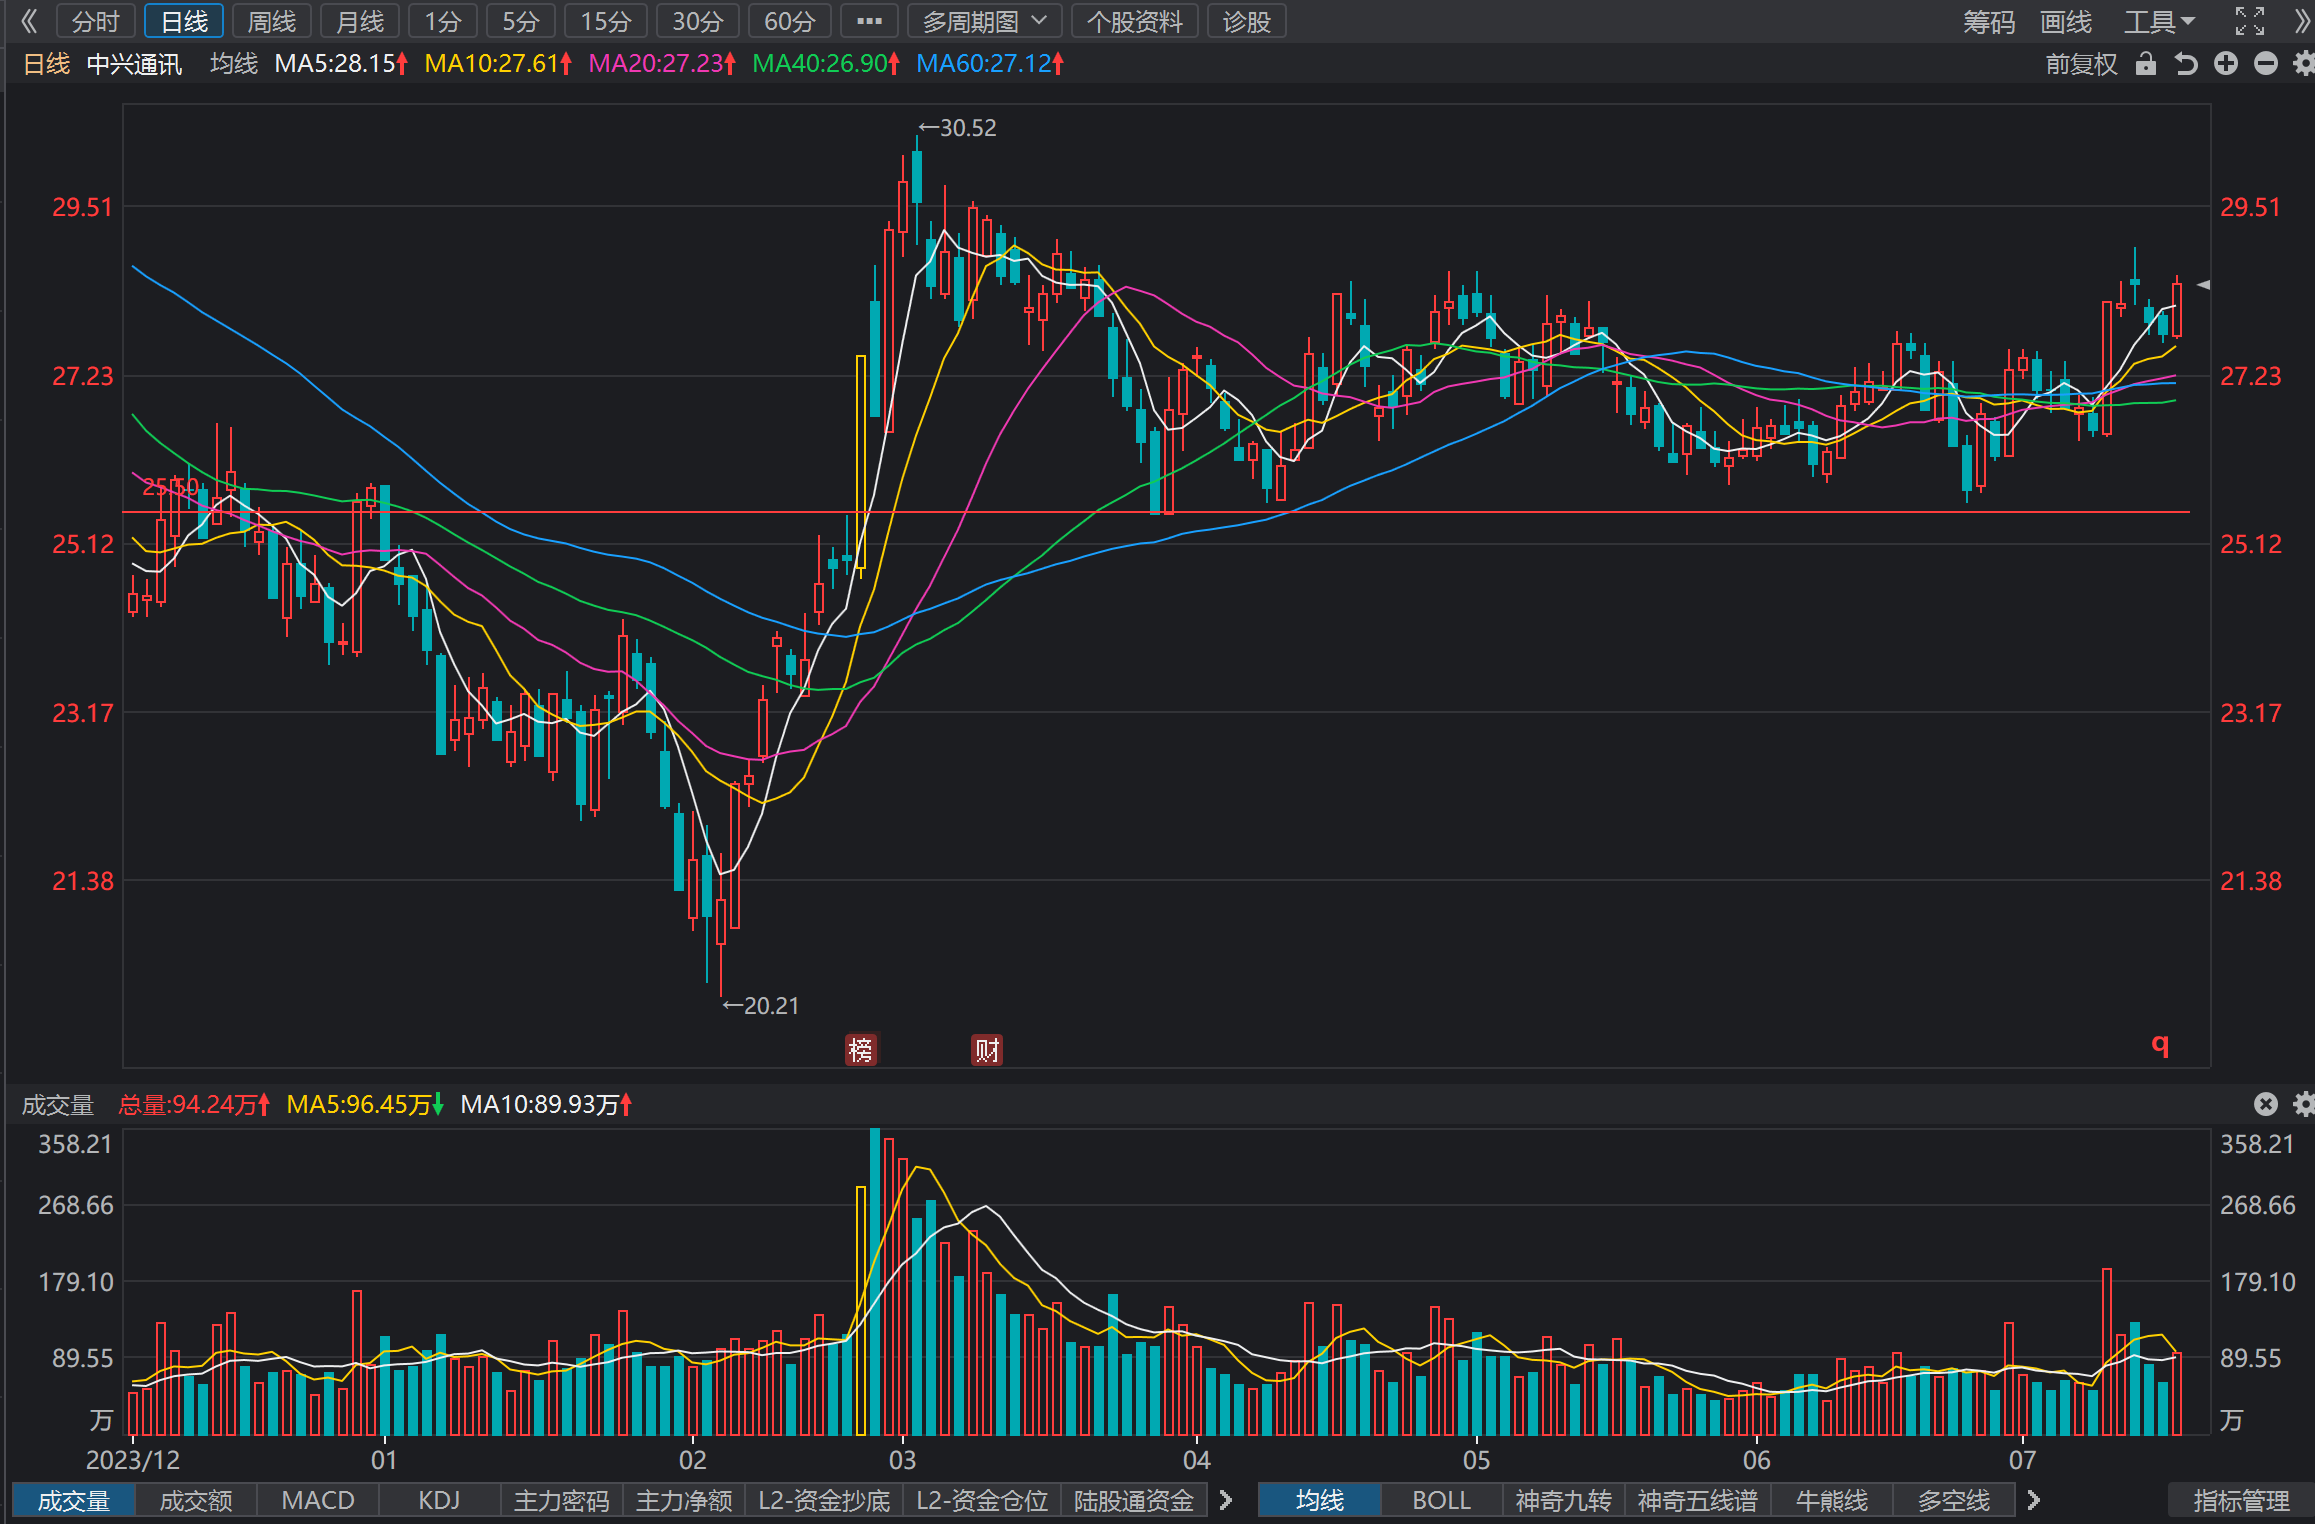Click the 榜 marker on chart
The width and height of the screenshot is (2315, 1524).
(861, 1050)
